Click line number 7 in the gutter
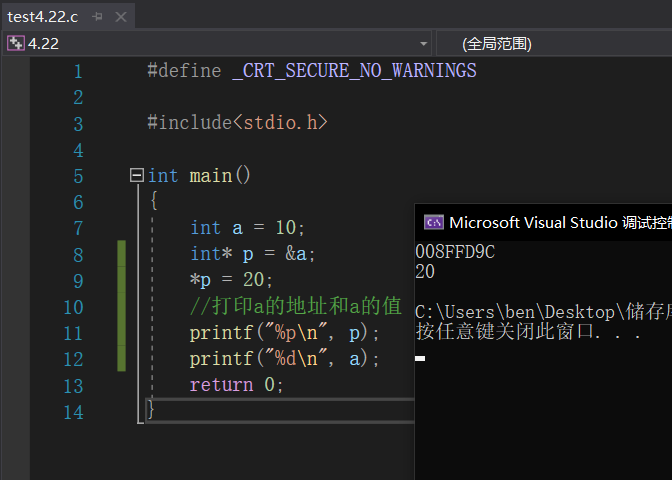The height and width of the screenshot is (480, 672). [78, 228]
